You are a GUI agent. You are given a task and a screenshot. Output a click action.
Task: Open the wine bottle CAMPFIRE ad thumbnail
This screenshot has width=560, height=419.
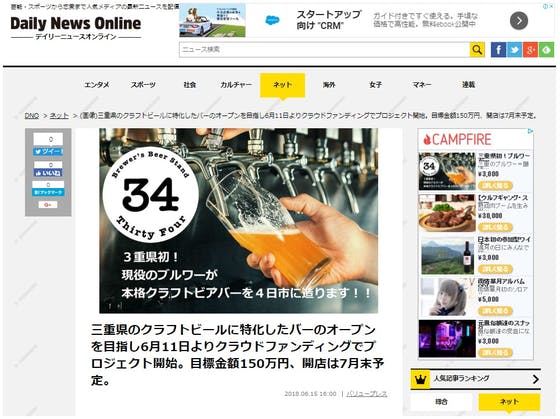[x=447, y=255]
